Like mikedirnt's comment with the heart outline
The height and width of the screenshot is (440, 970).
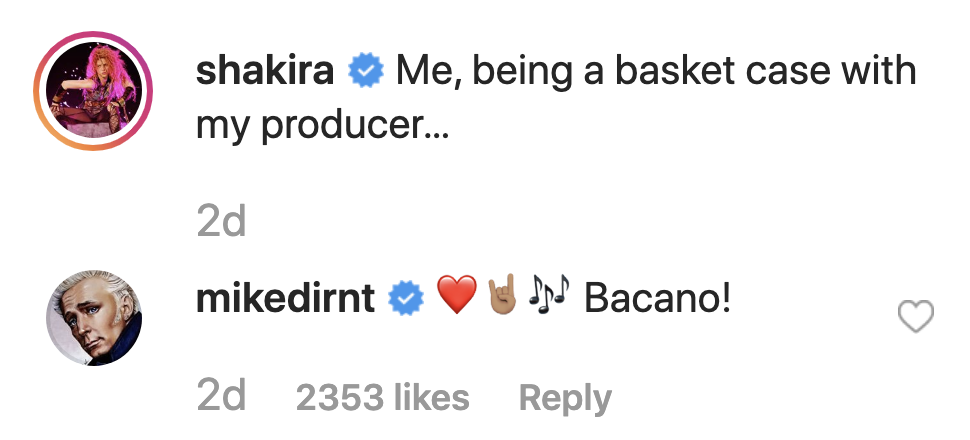click(x=916, y=318)
